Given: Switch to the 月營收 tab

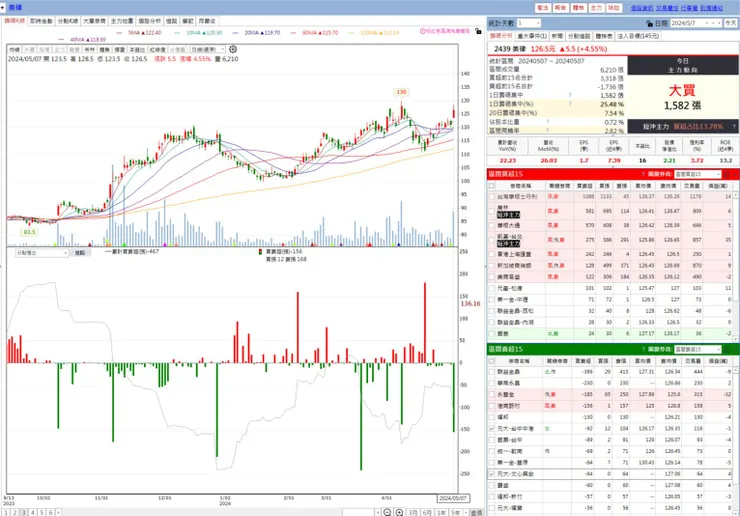Looking at the screenshot, I should pos(207,21).
